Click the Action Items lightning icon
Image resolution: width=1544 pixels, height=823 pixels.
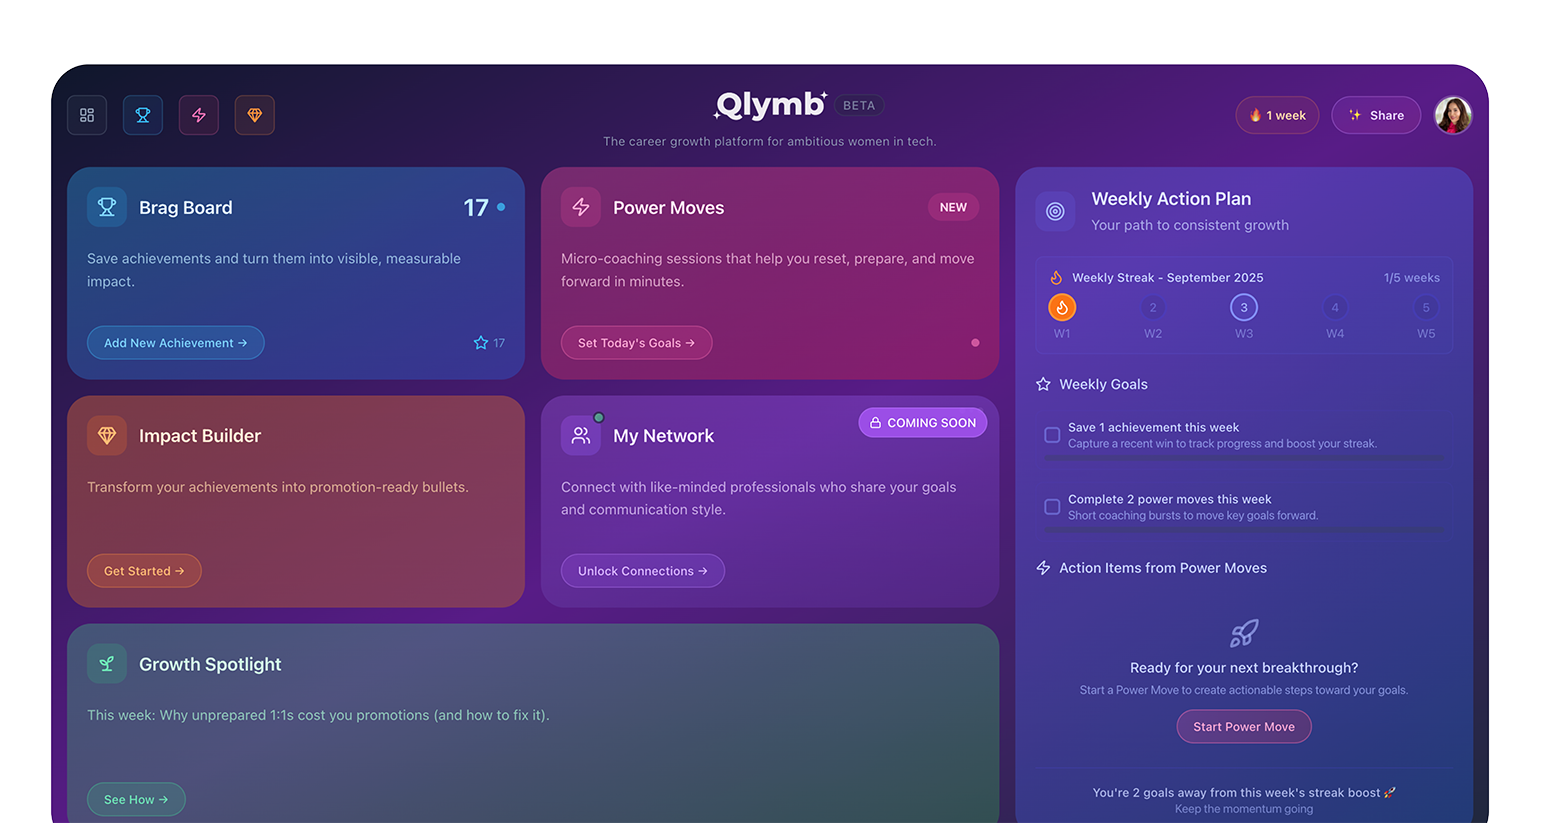pos(1043,568)
